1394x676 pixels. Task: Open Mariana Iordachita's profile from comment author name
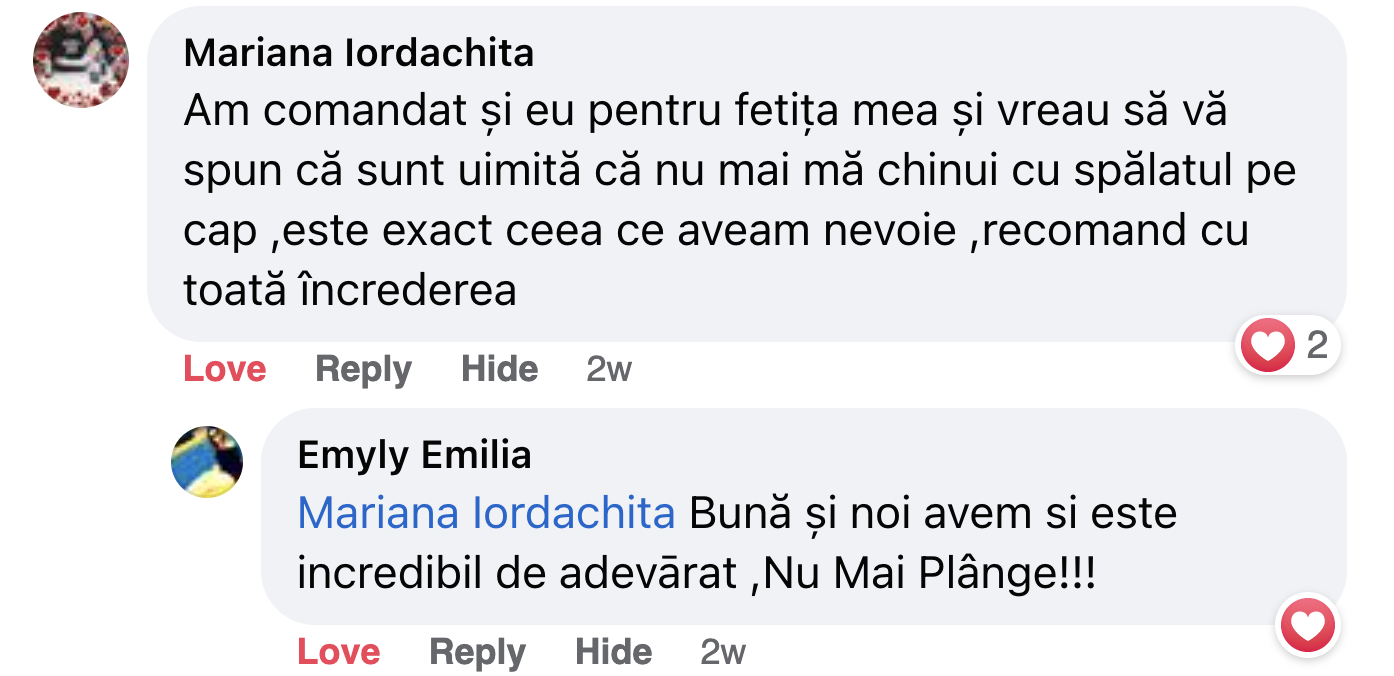pos(358,53)
